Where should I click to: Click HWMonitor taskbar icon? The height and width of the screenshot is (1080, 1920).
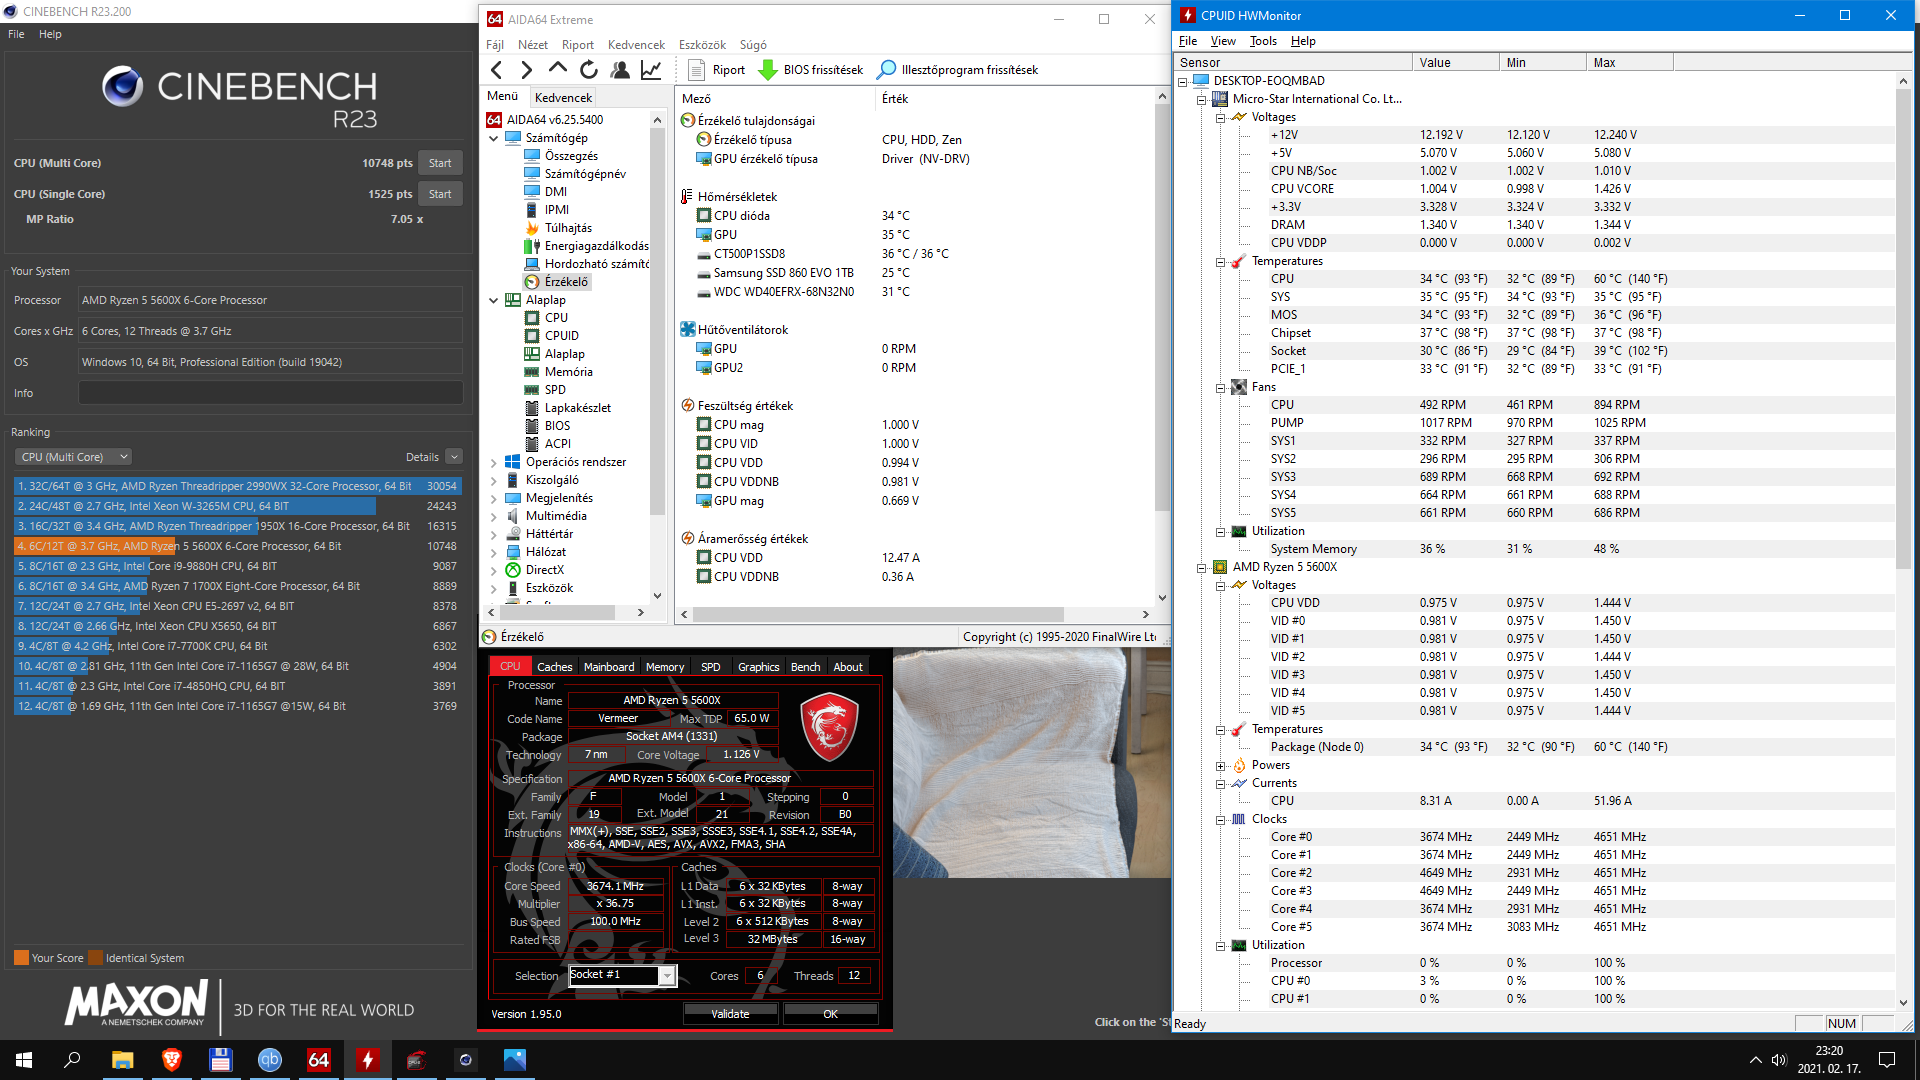(x=367, y=1060)
